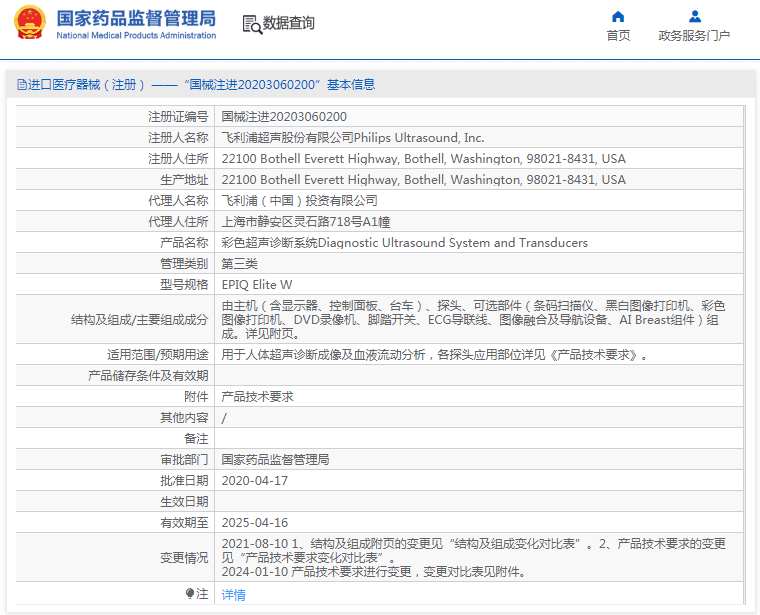
Task: Click the Philips Ultrasound, Inc. registrant cell
Action: point(352,138)
